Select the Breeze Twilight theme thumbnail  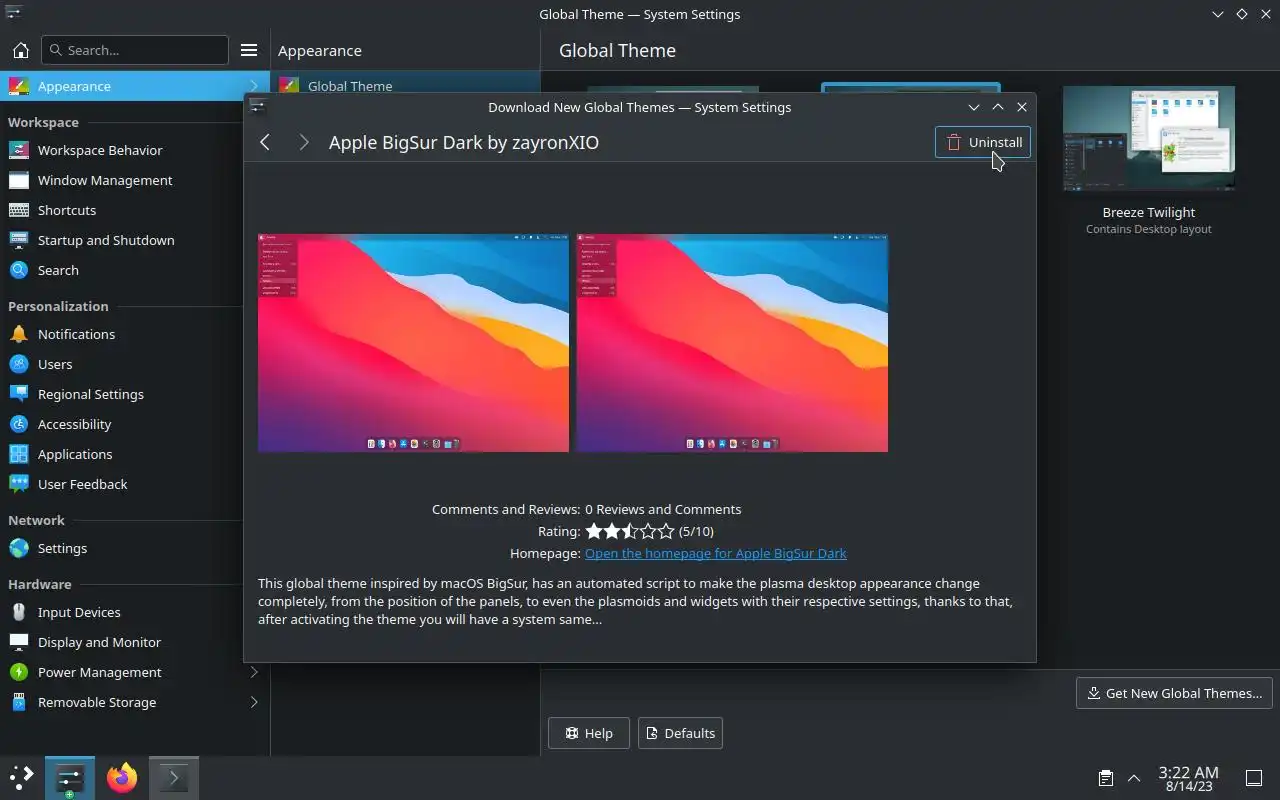(x=1149, y=138)
